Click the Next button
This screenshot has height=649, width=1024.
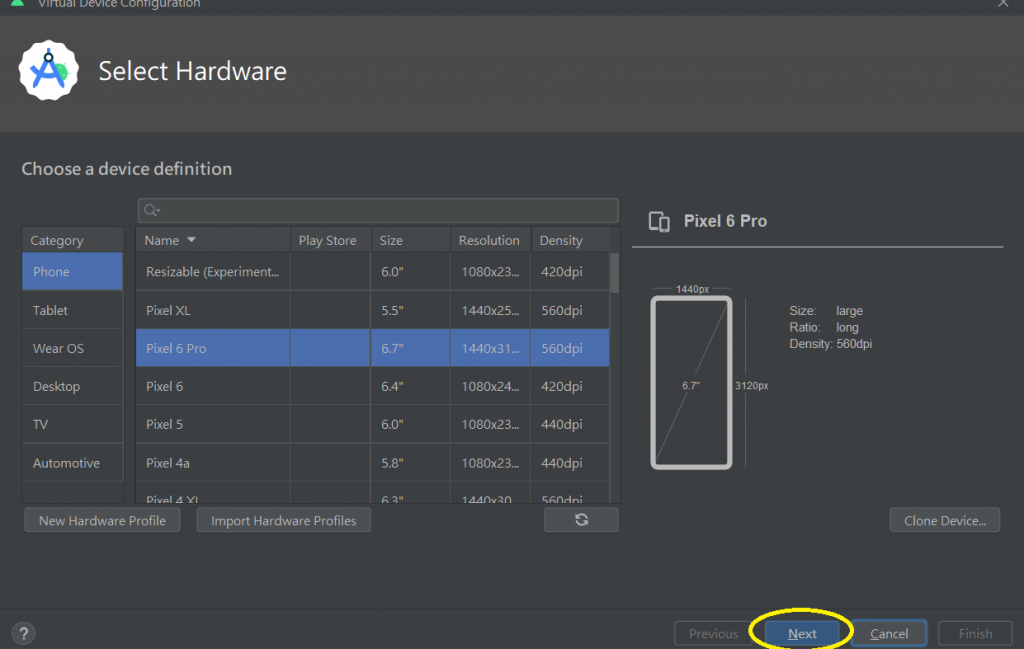[x=802, y=633]
